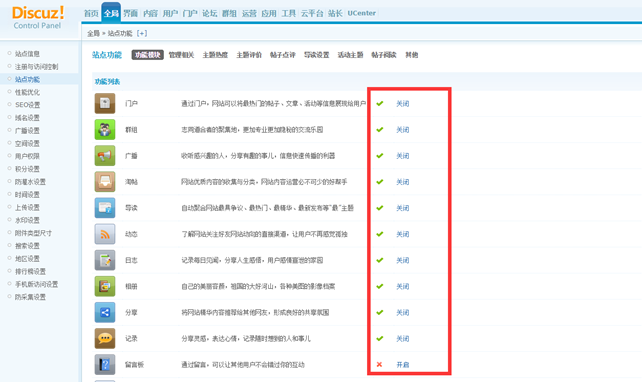643x383 pixels.
Task: Click the 日志 blog notepad icon
Action: pyautogui.click(x=105, y=260)
